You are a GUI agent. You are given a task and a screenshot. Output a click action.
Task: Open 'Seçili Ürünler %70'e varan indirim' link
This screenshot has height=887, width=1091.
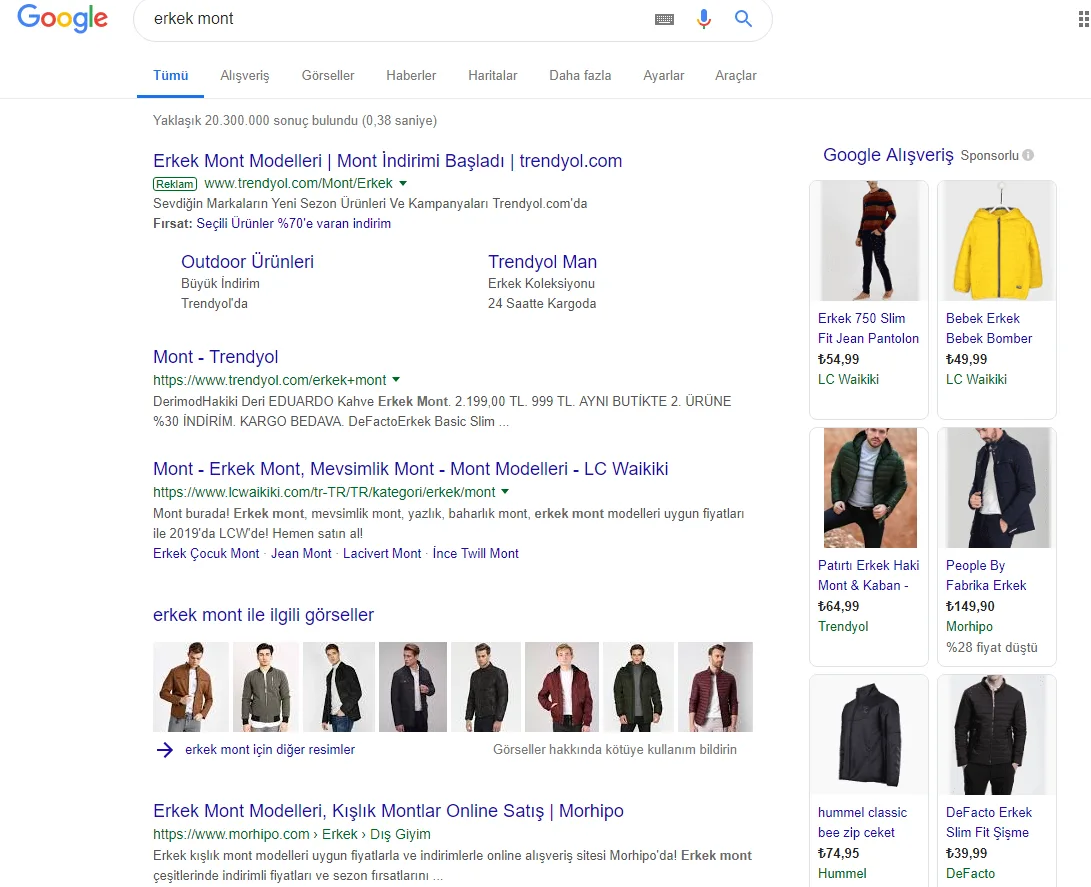tap(294, 223)
